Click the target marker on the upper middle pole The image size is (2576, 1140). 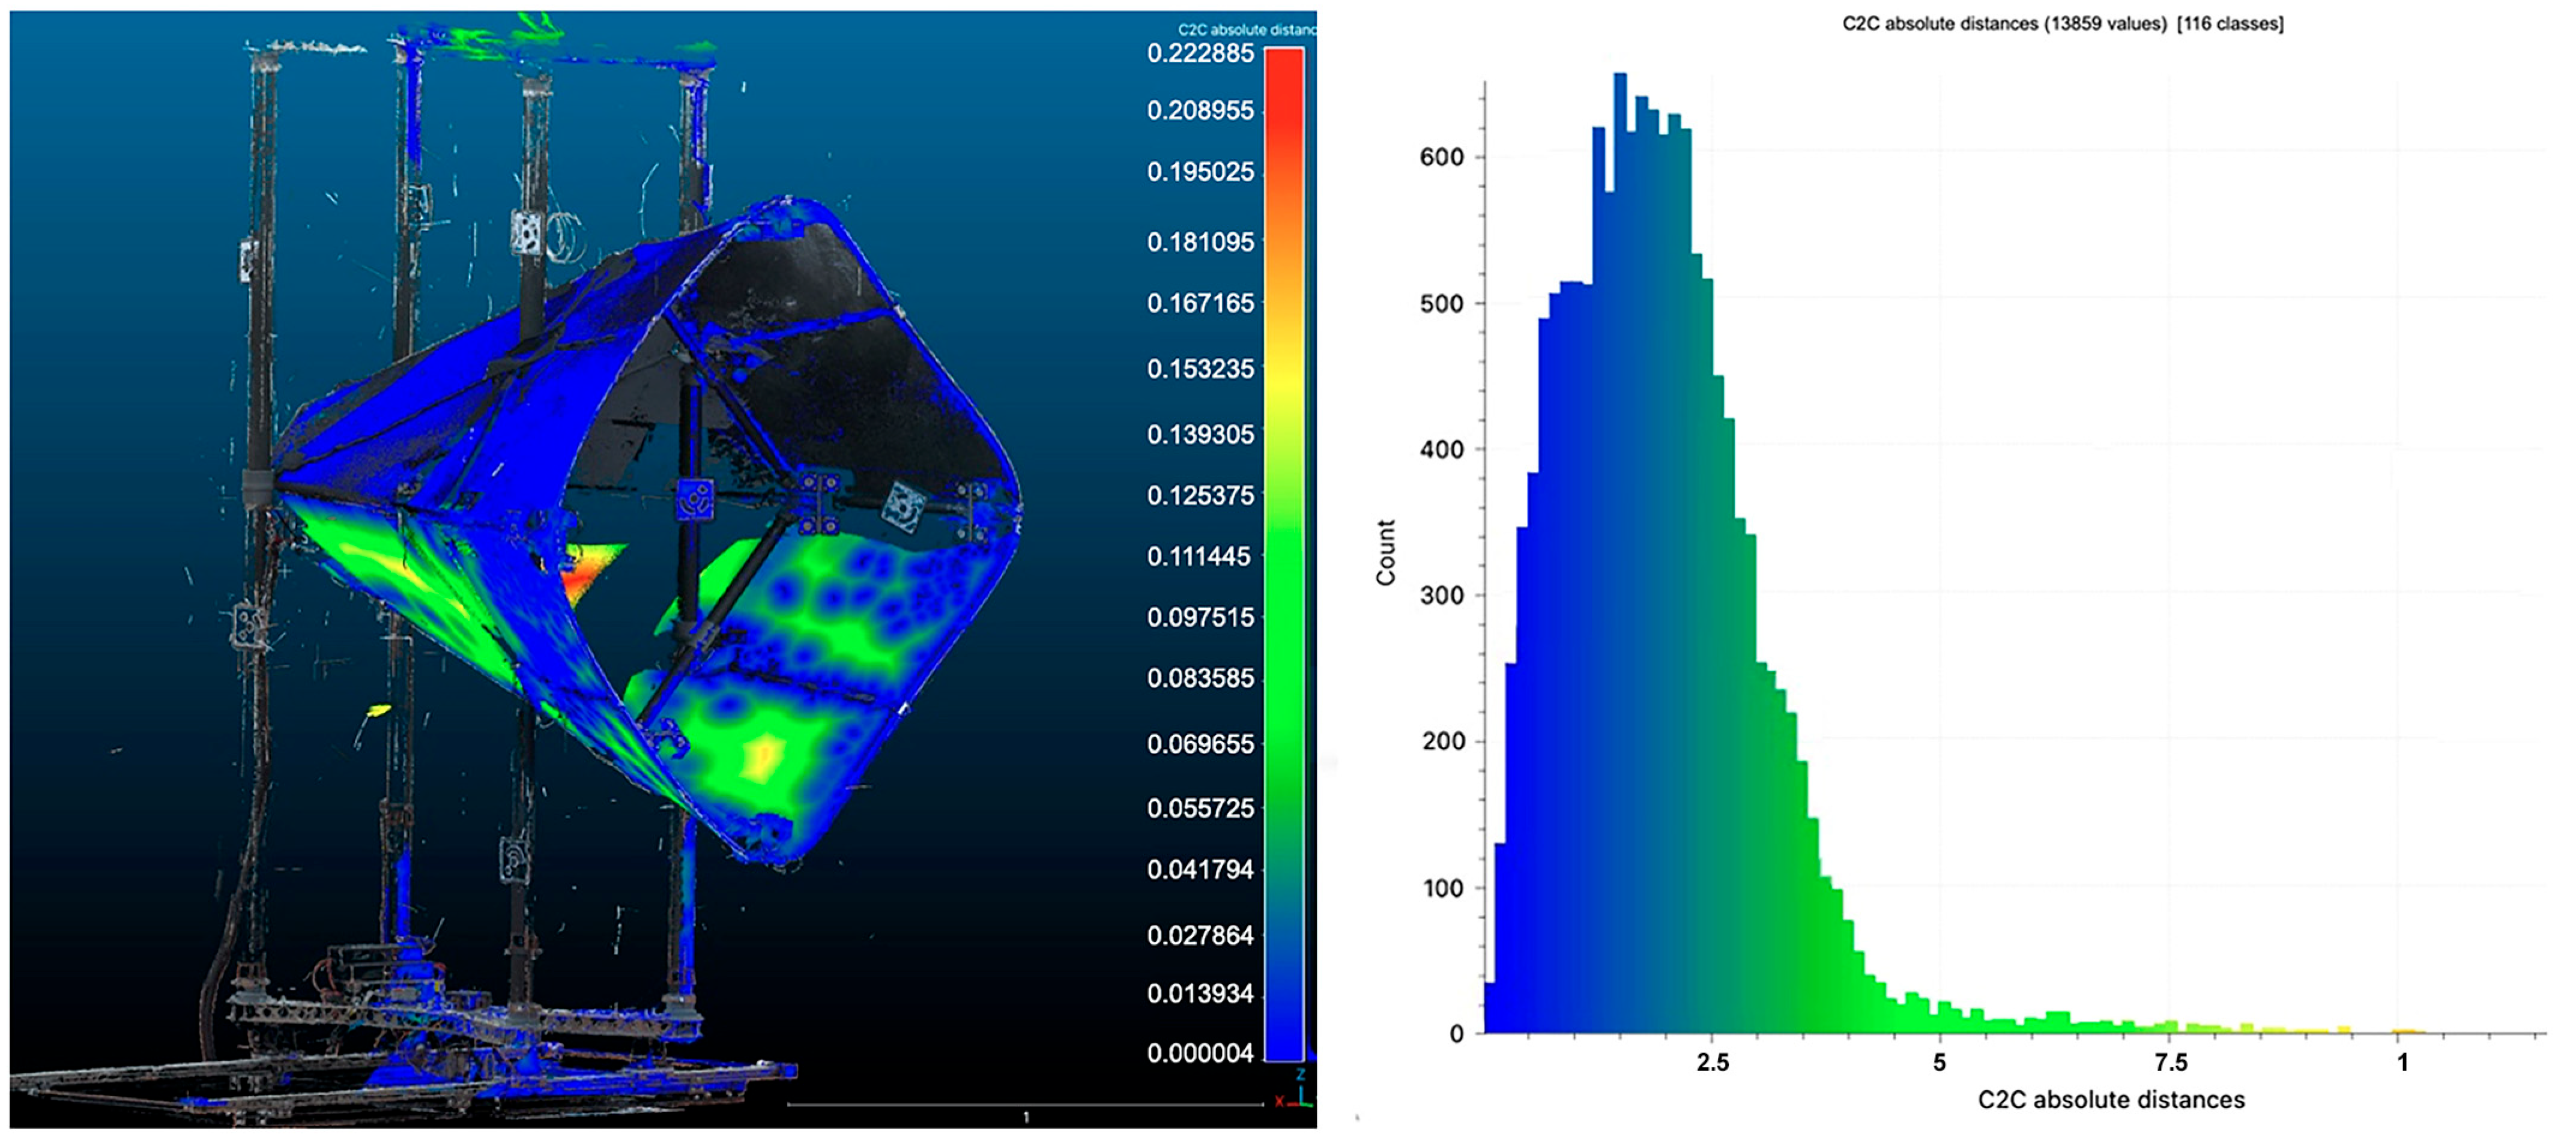pyautogui.click(x=526, y=232)
